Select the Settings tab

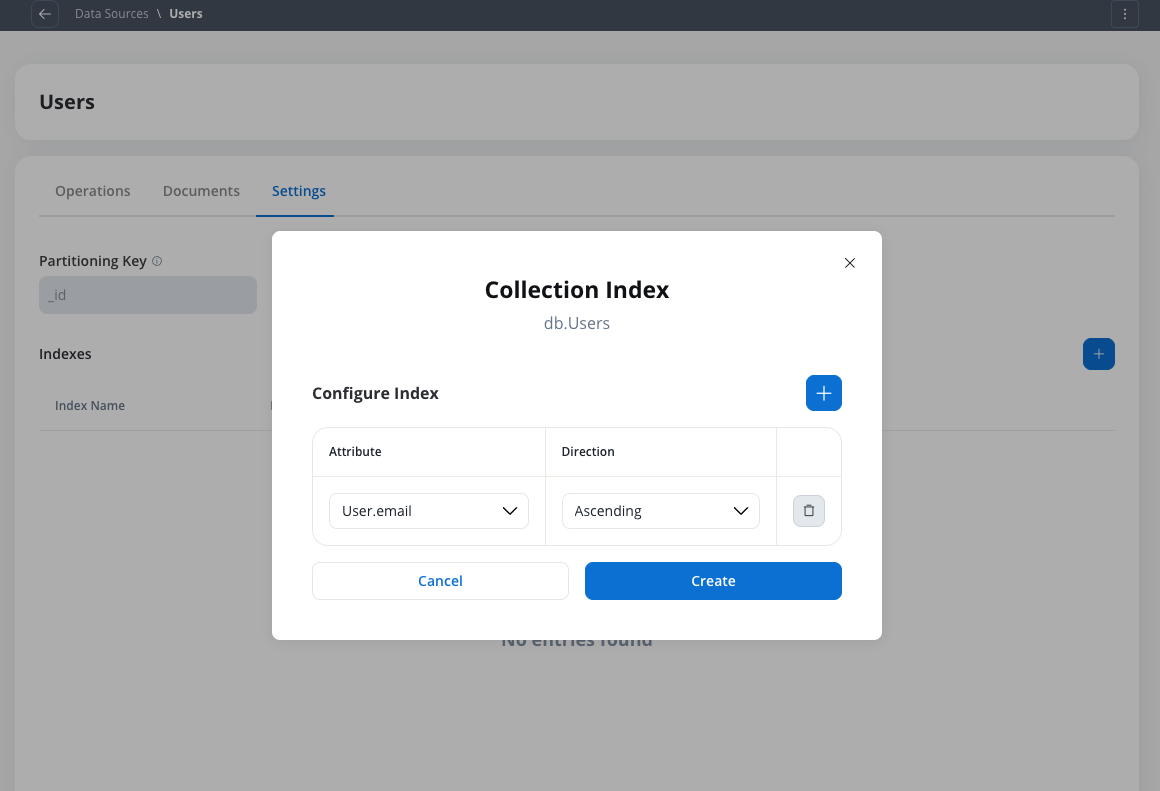click(299, 191)
